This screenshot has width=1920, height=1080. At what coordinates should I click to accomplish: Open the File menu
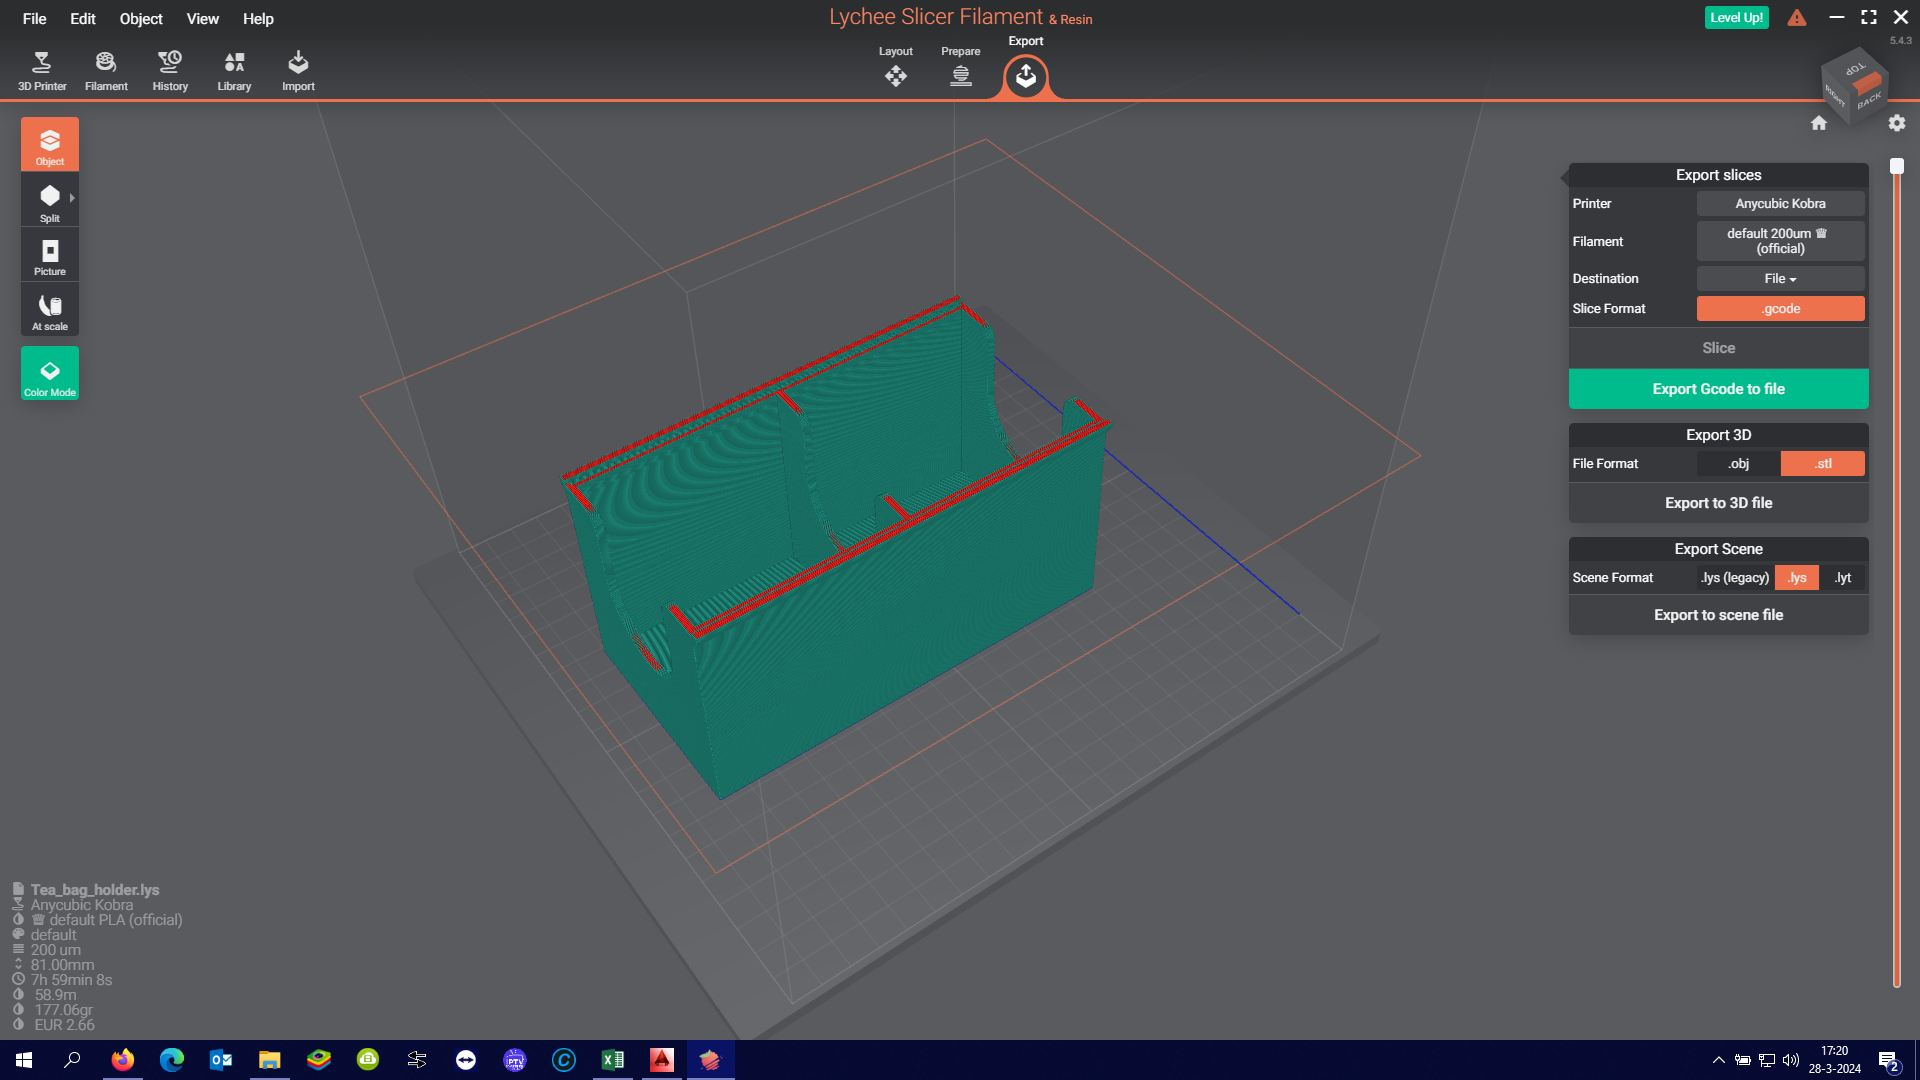[x=35, y=19]
